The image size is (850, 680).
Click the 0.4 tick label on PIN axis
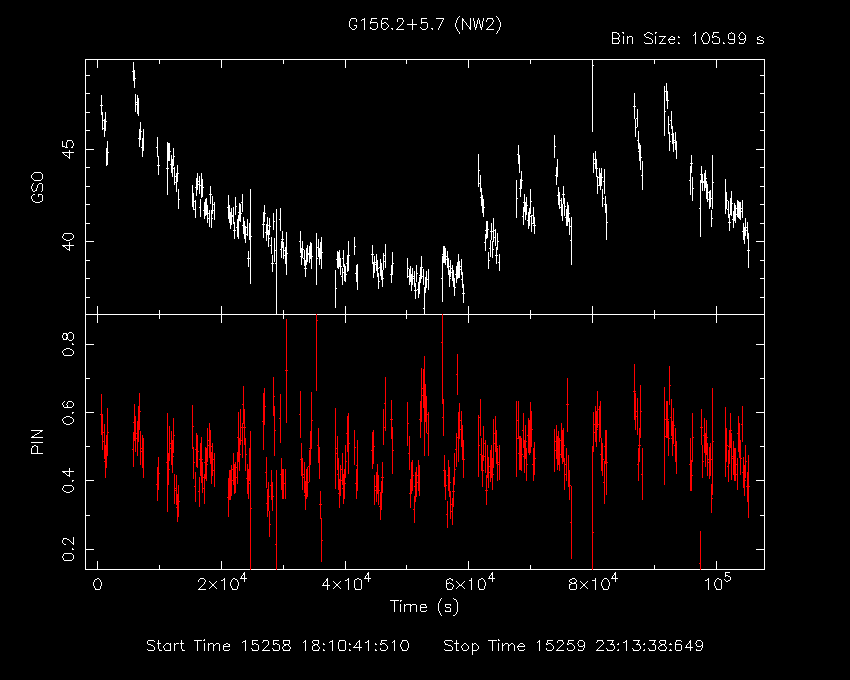(68, 480)
